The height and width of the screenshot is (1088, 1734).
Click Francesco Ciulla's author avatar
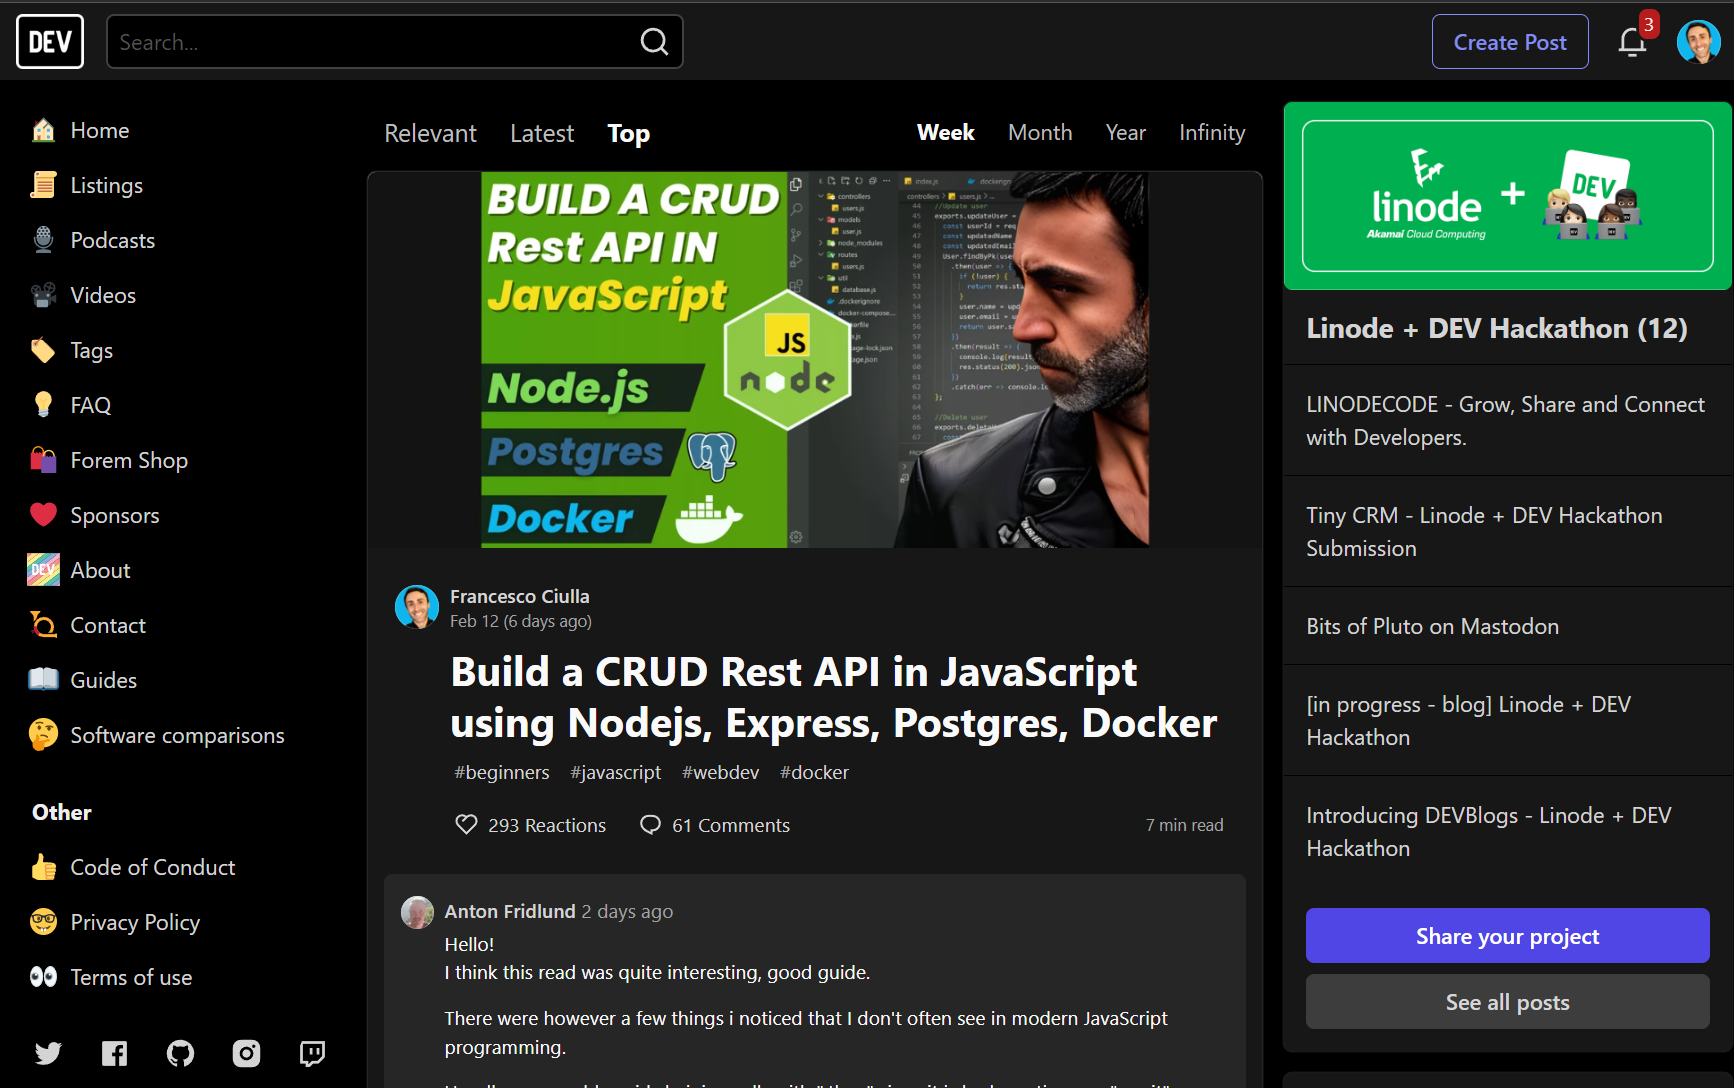(x=417, y=607)
